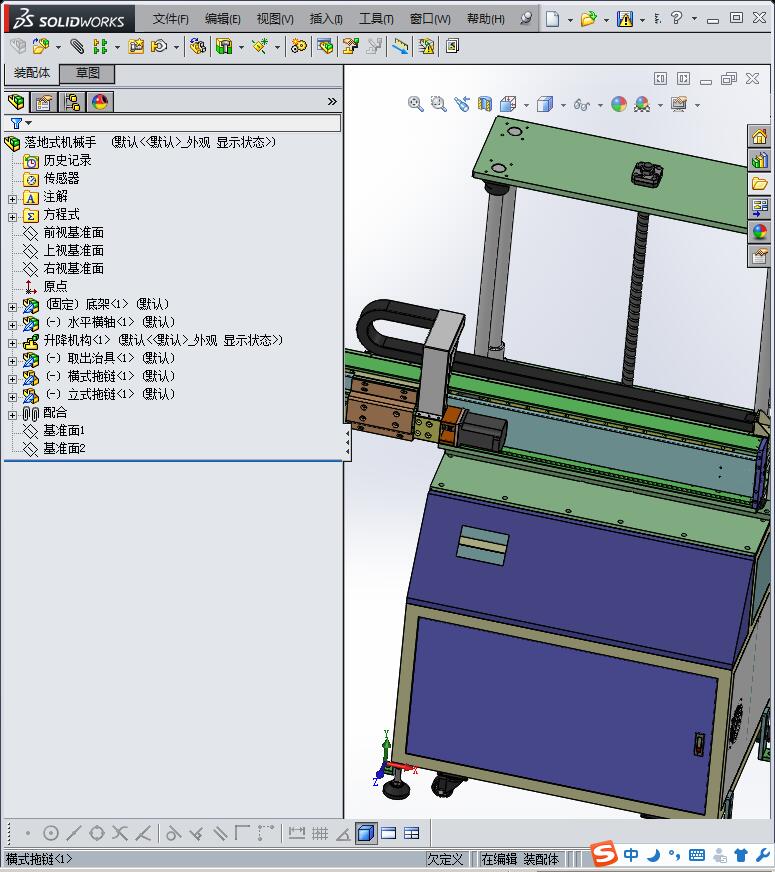Click the Open file folder icon
The height and width of the screenshot is (872, 775).
(588, 19)
